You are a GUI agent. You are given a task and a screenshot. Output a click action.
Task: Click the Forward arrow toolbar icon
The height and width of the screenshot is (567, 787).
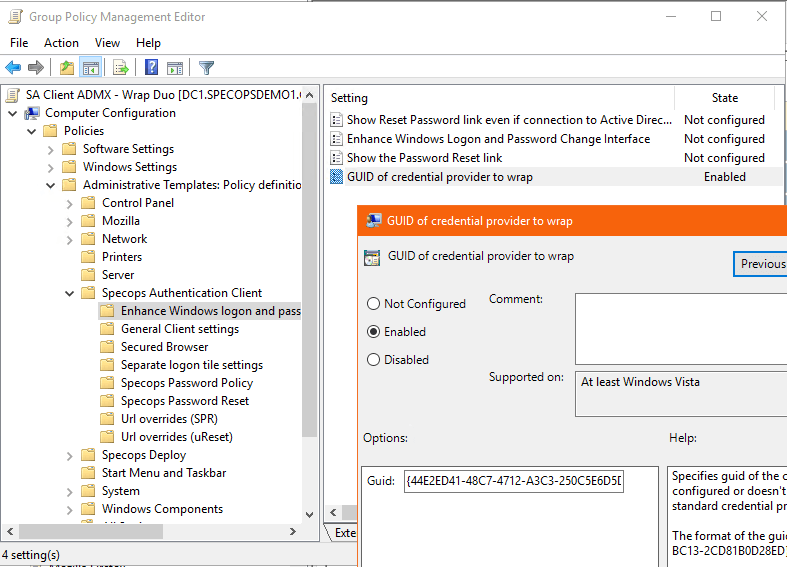pyautogui.click(x=36, y=67)
